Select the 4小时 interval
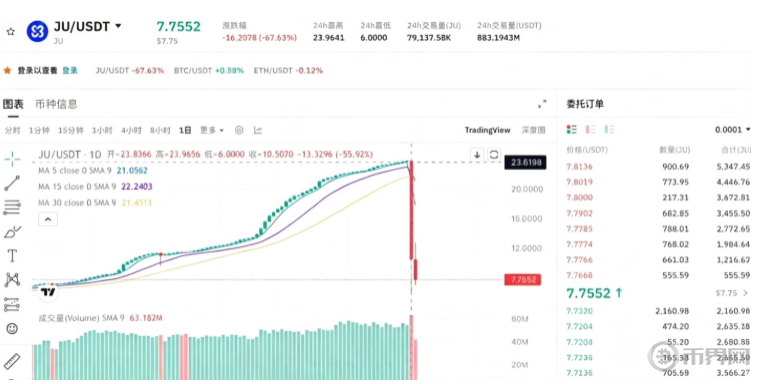 (x=131, y=130)
